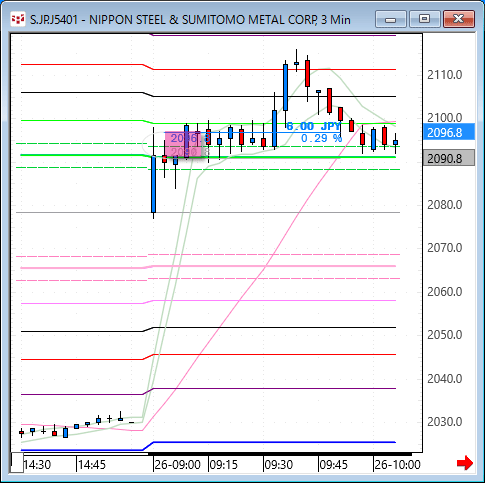Click the 2050.0 price axis label
485x483 pixels.
[x=445, y=335]
